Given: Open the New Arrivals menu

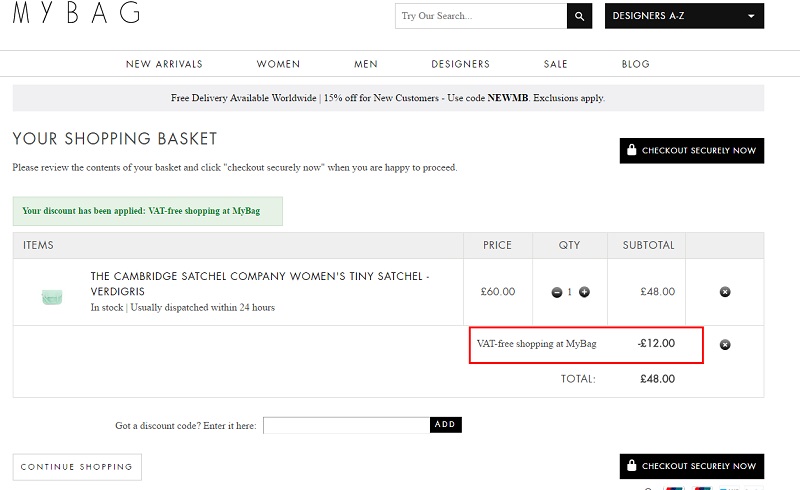Looking at the screenshot, I should [x=164, y=64].
